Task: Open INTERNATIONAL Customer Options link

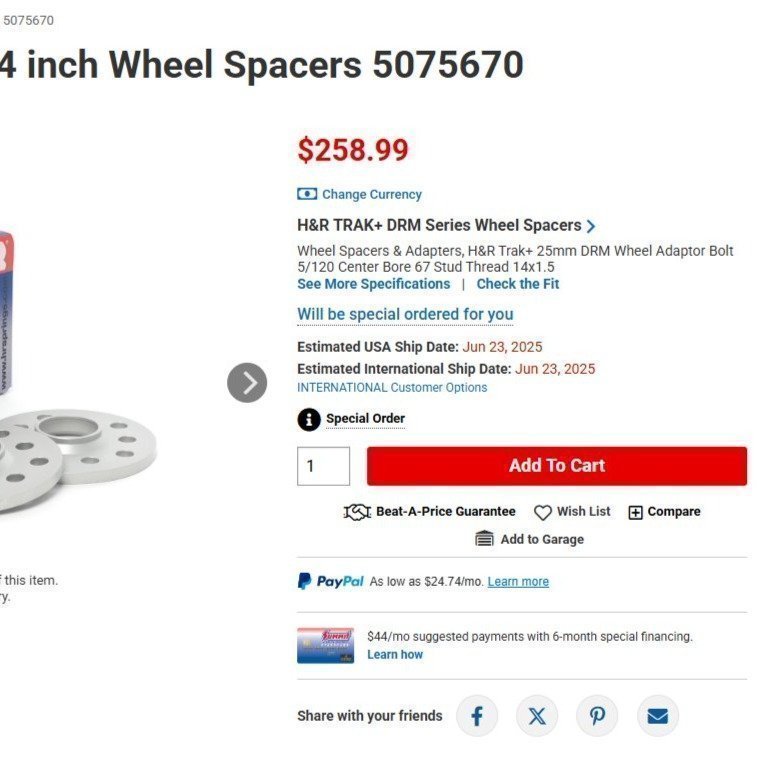Action: 392,387
